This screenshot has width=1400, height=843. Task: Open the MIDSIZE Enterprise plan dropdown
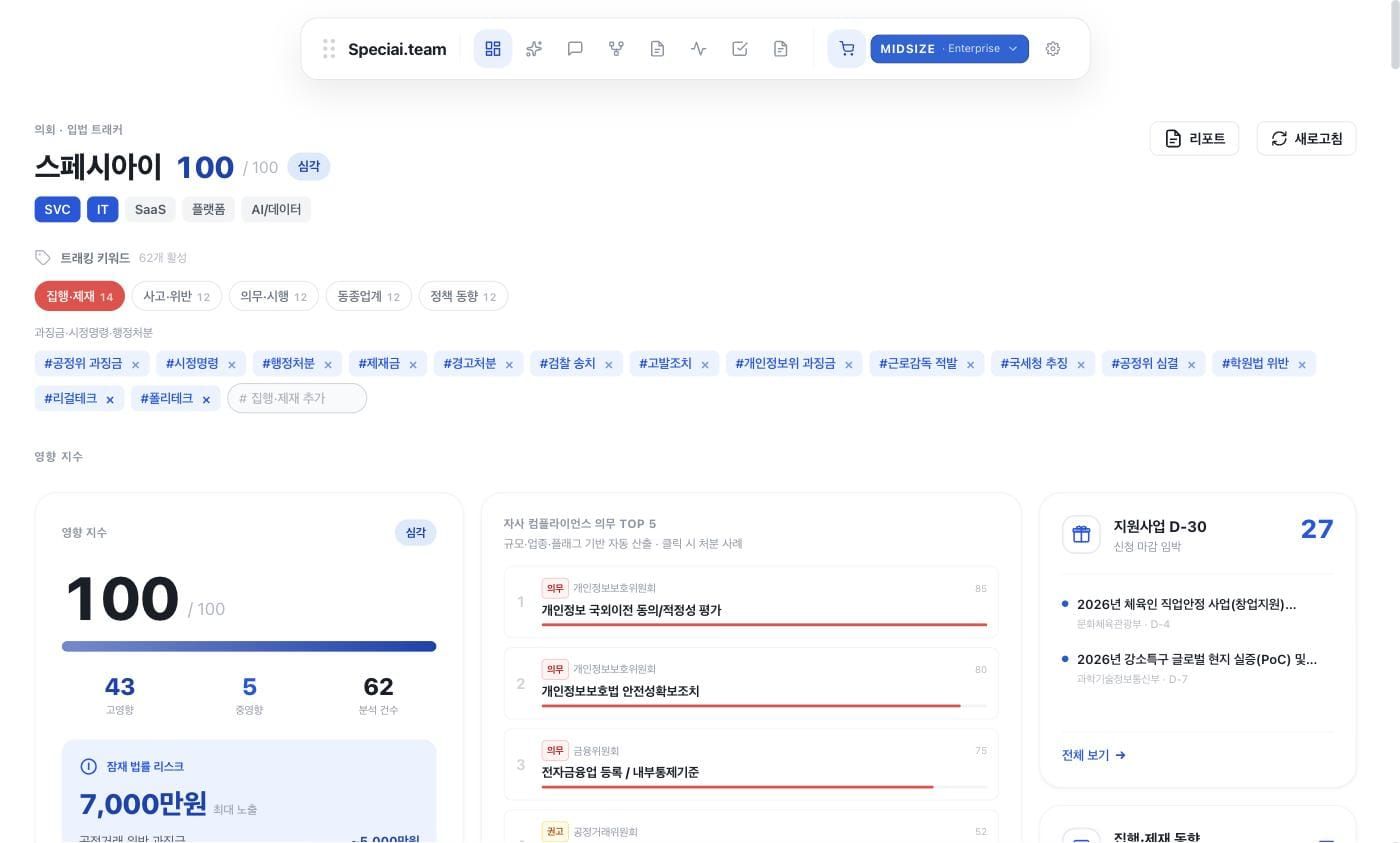click(x=949, y=48)
